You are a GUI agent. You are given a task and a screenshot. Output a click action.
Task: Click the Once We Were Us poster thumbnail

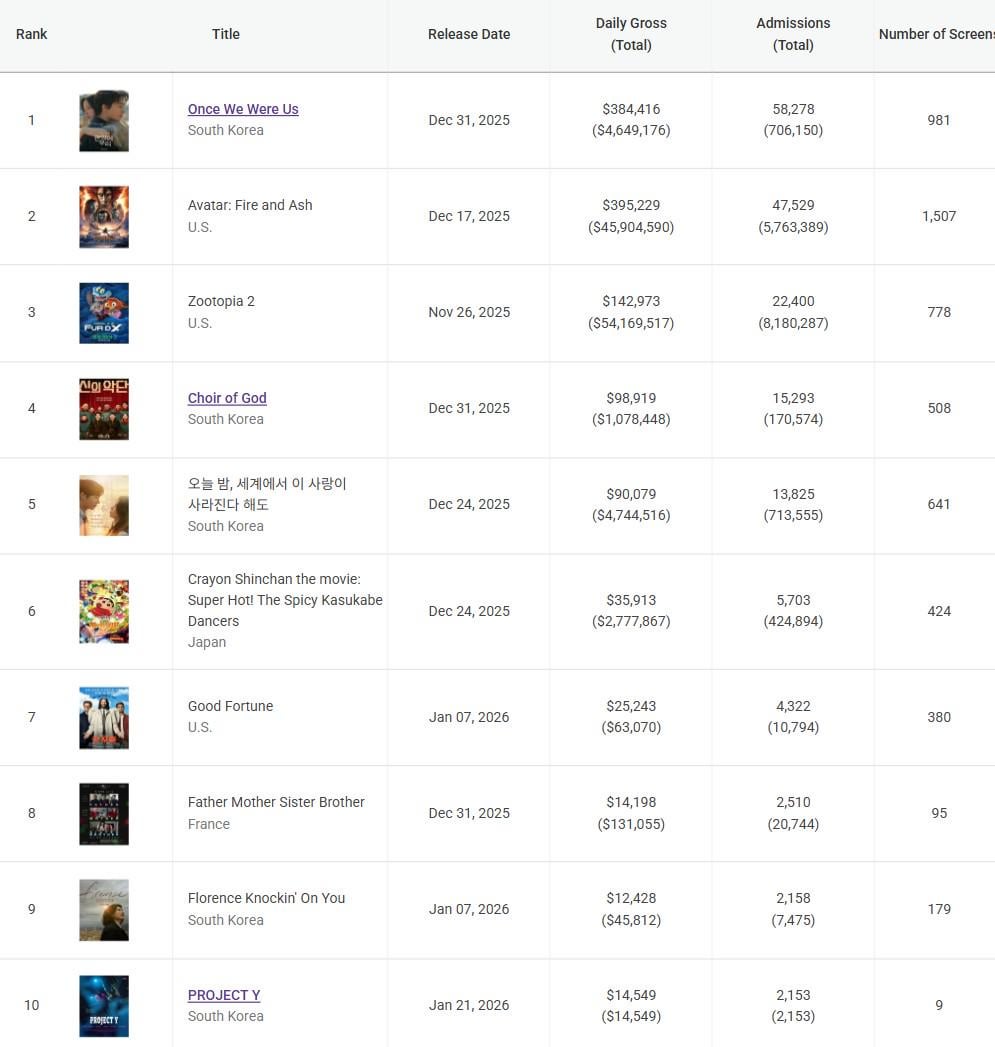(x=104, y=121)
